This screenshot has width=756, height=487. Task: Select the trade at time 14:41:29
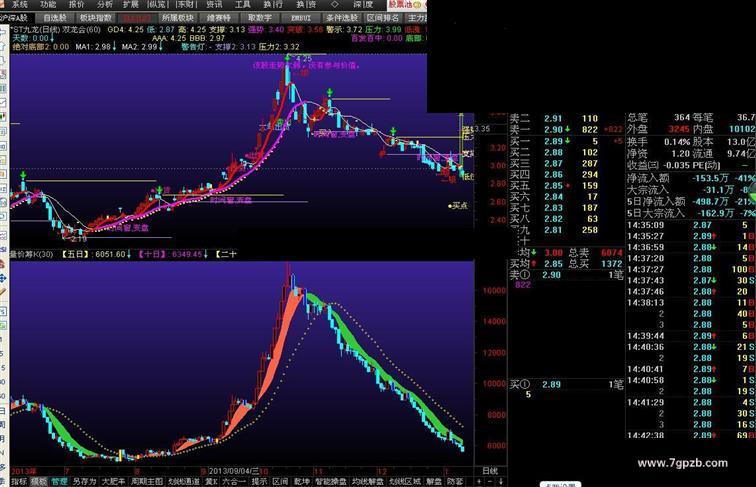point(691,402)
